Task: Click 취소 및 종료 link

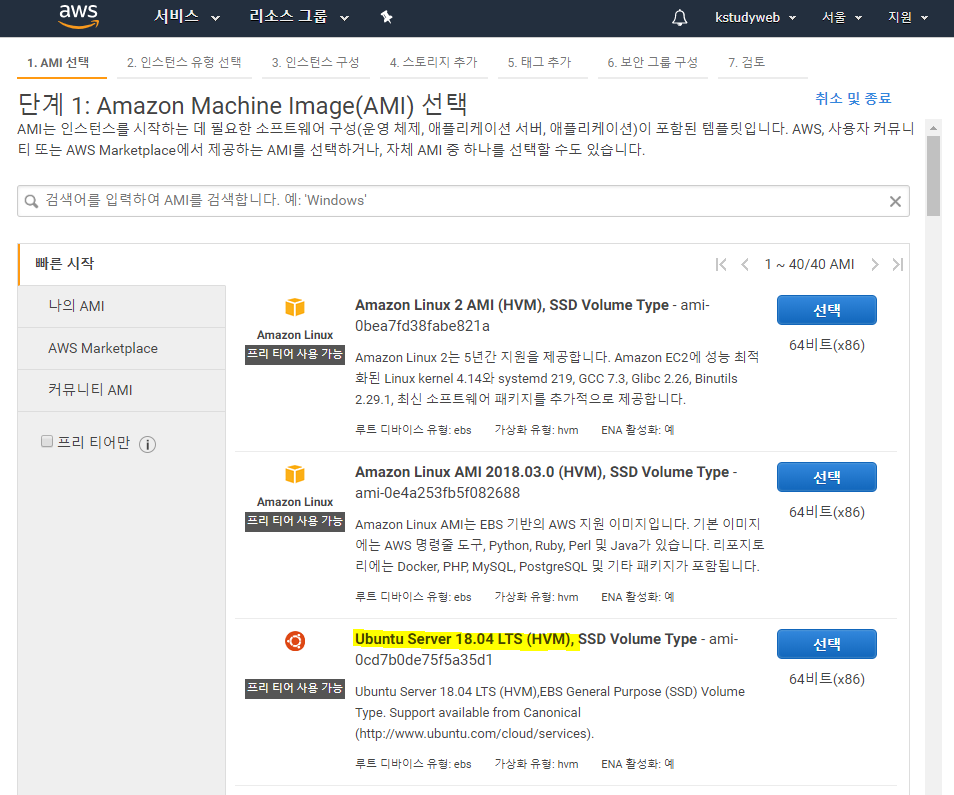Action: [x=853, y=99]
